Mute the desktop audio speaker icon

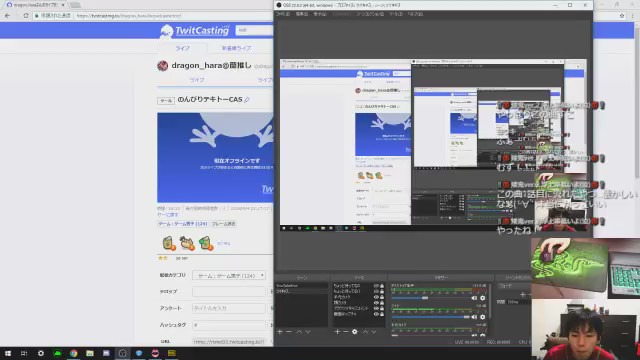[x=474, y=298]
